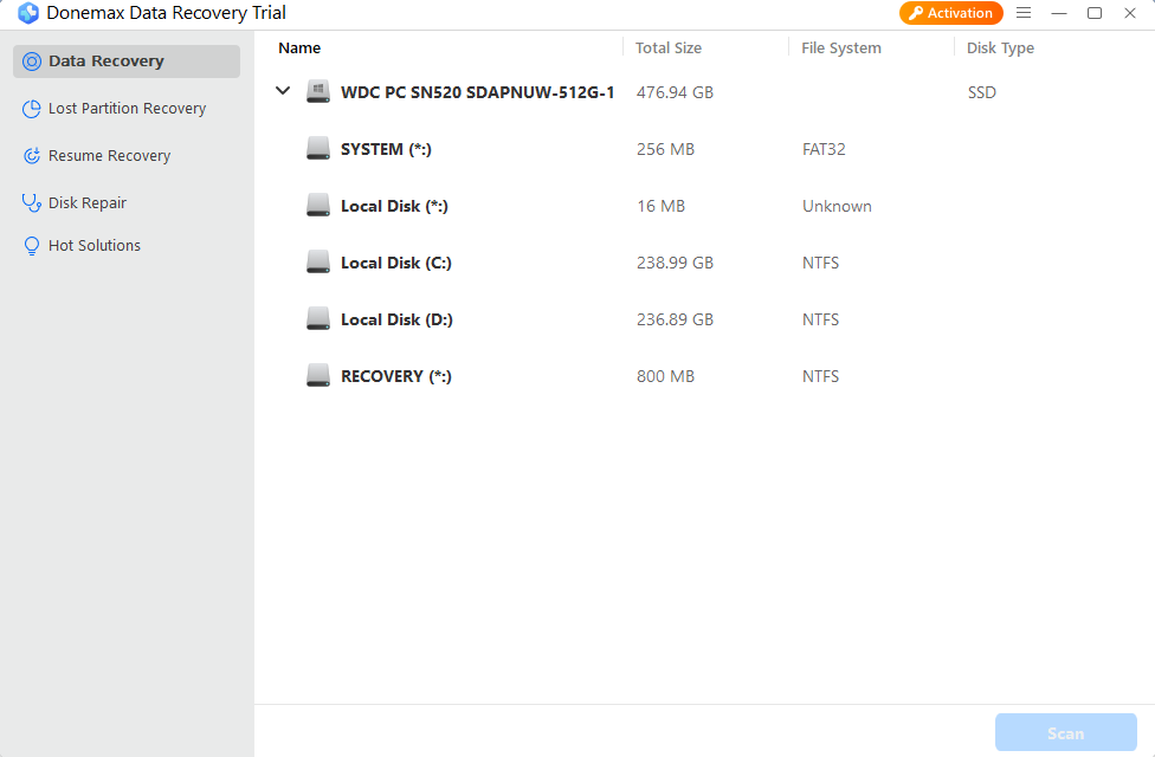Click the 256 MB size value
1155x757 pixels.
tap(665, 149)
